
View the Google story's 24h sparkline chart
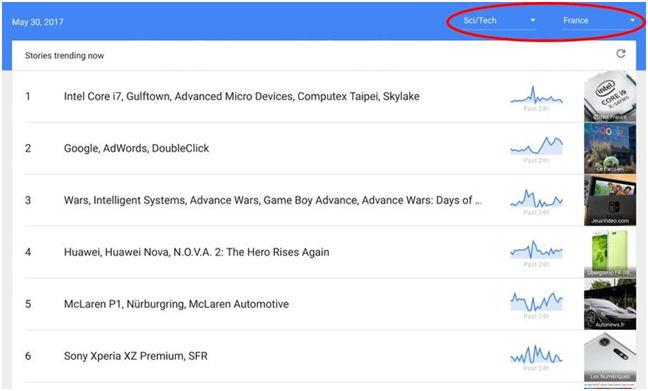(536, 149)
